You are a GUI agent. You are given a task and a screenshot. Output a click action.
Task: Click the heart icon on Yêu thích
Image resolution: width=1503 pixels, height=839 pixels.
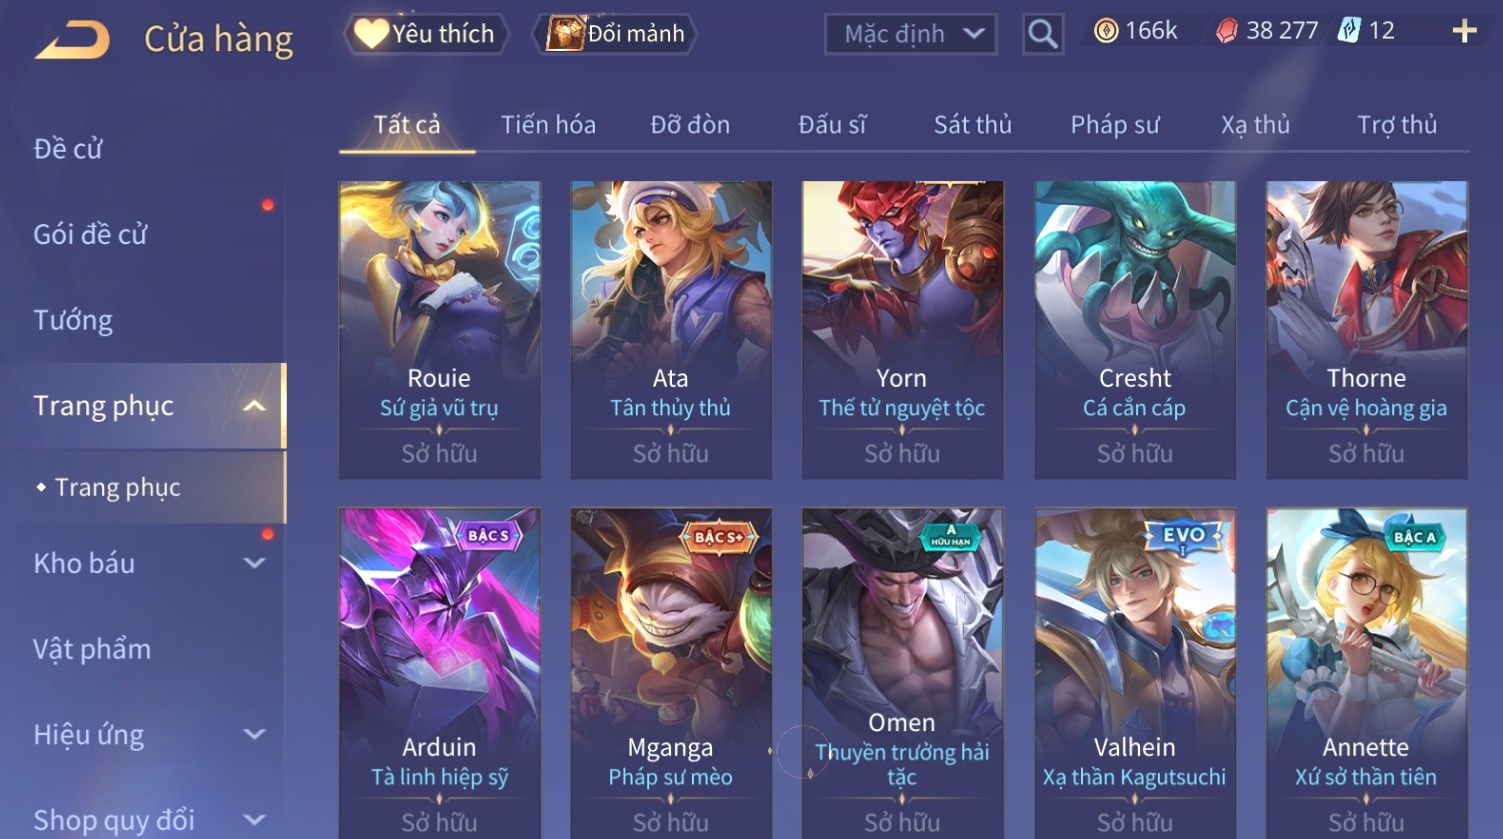pos(371,34)
